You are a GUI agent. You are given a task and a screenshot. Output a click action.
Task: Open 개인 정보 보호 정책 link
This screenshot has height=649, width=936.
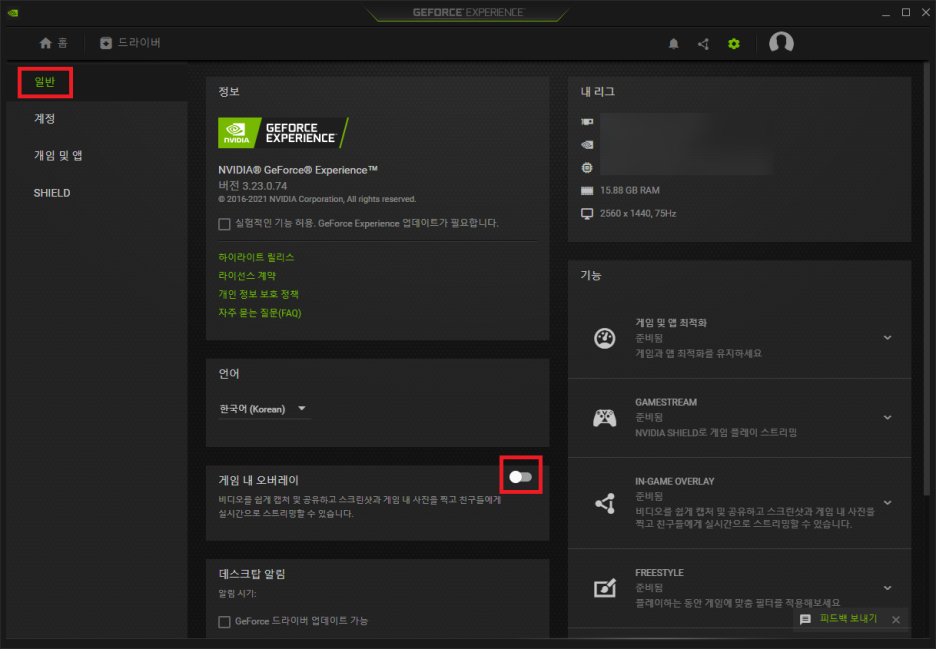pyautogui.click(x=258, y=294)
